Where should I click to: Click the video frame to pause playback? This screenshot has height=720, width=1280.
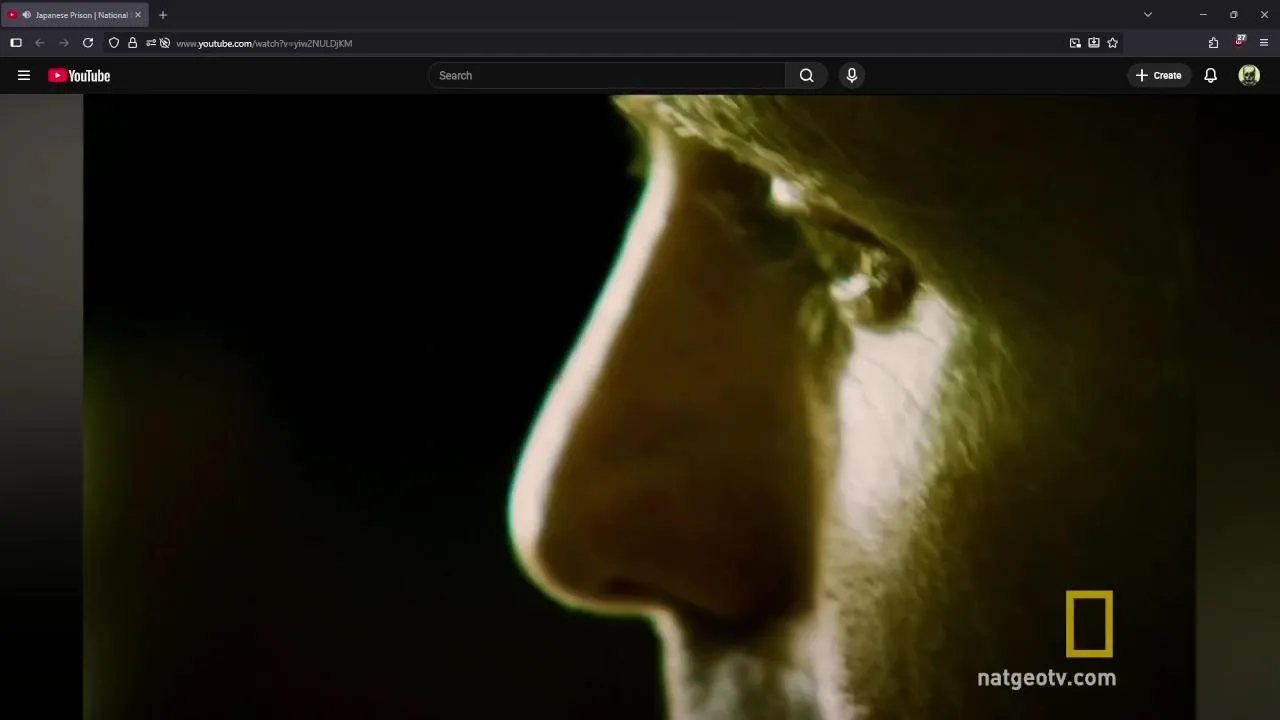pos(639,407)
